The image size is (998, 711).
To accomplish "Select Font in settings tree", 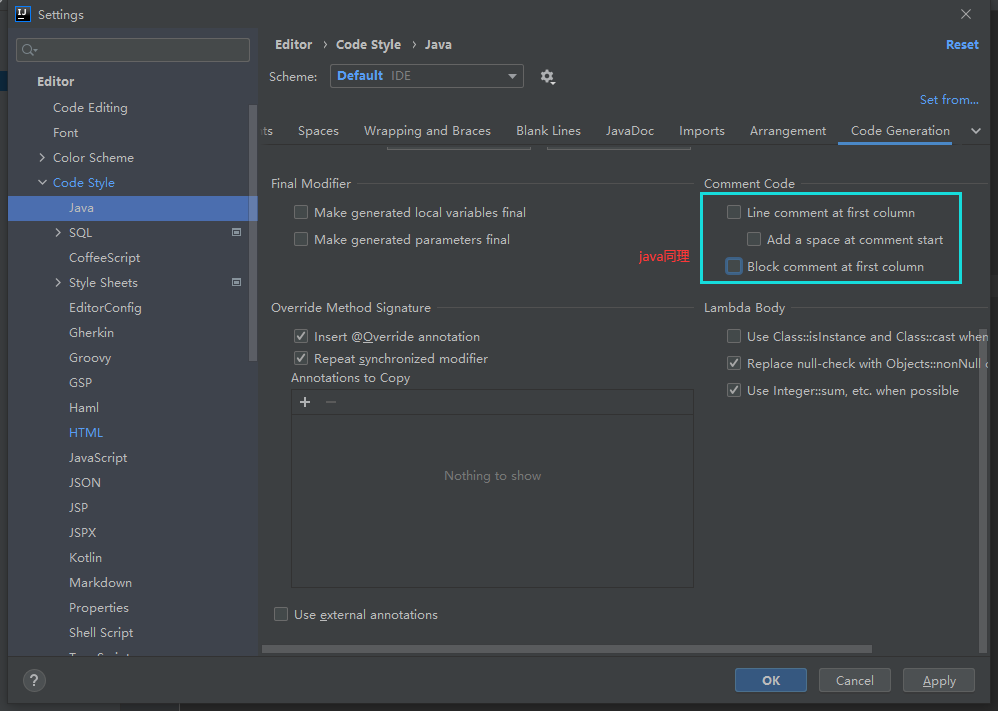I will point(65,132).
